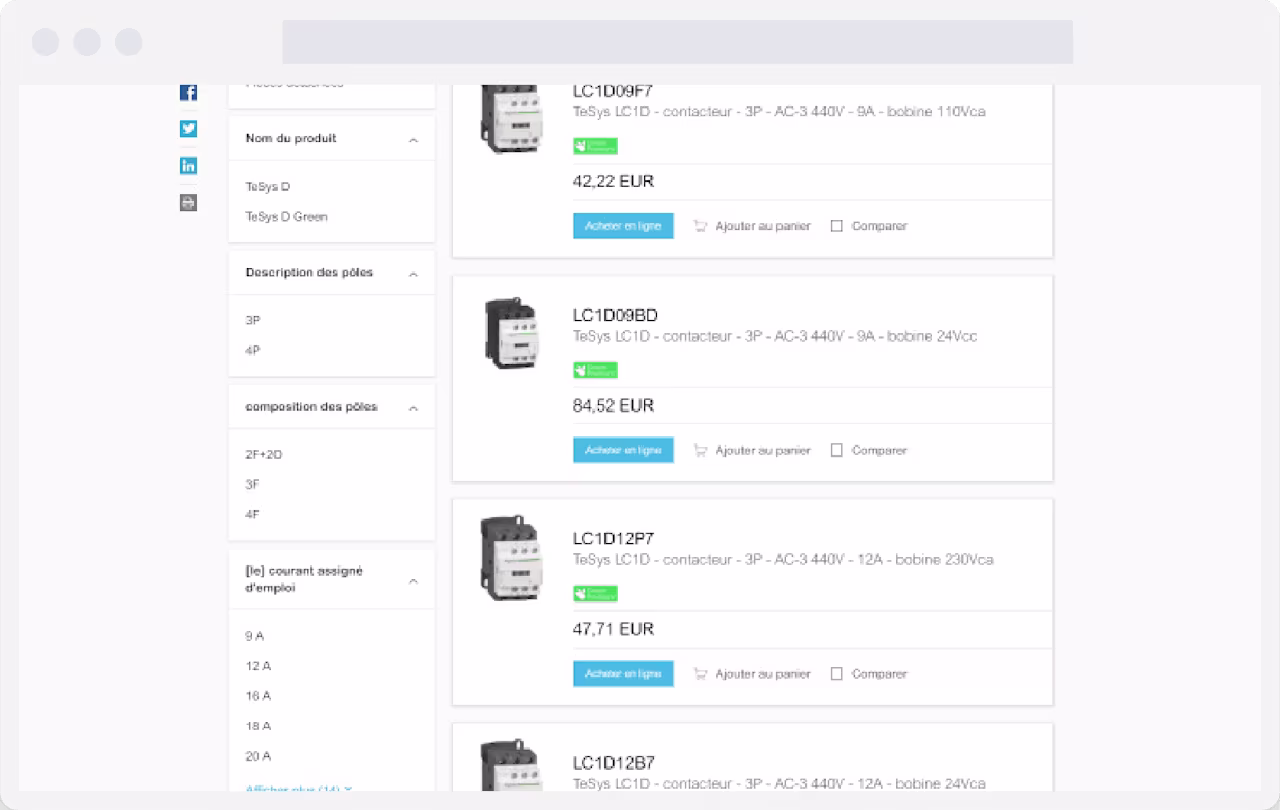Click the cart icon for LC1D12P7
Screen dimensions: 1280x810
701,674
